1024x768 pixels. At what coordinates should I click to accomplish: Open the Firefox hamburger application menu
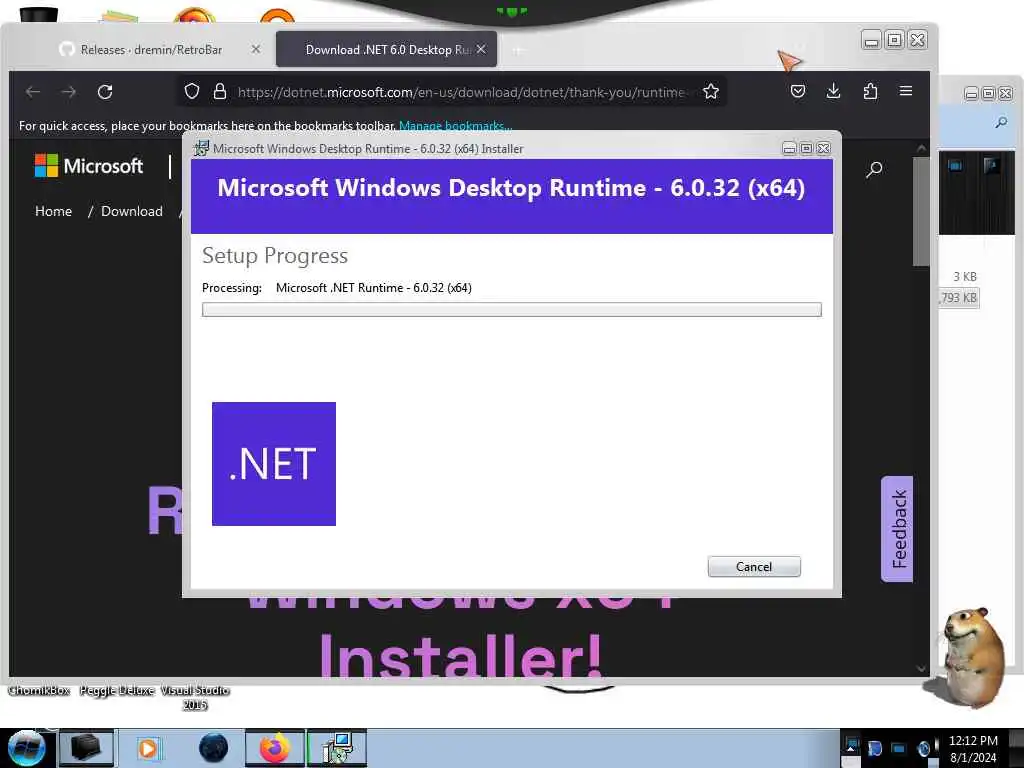[906, 91]
